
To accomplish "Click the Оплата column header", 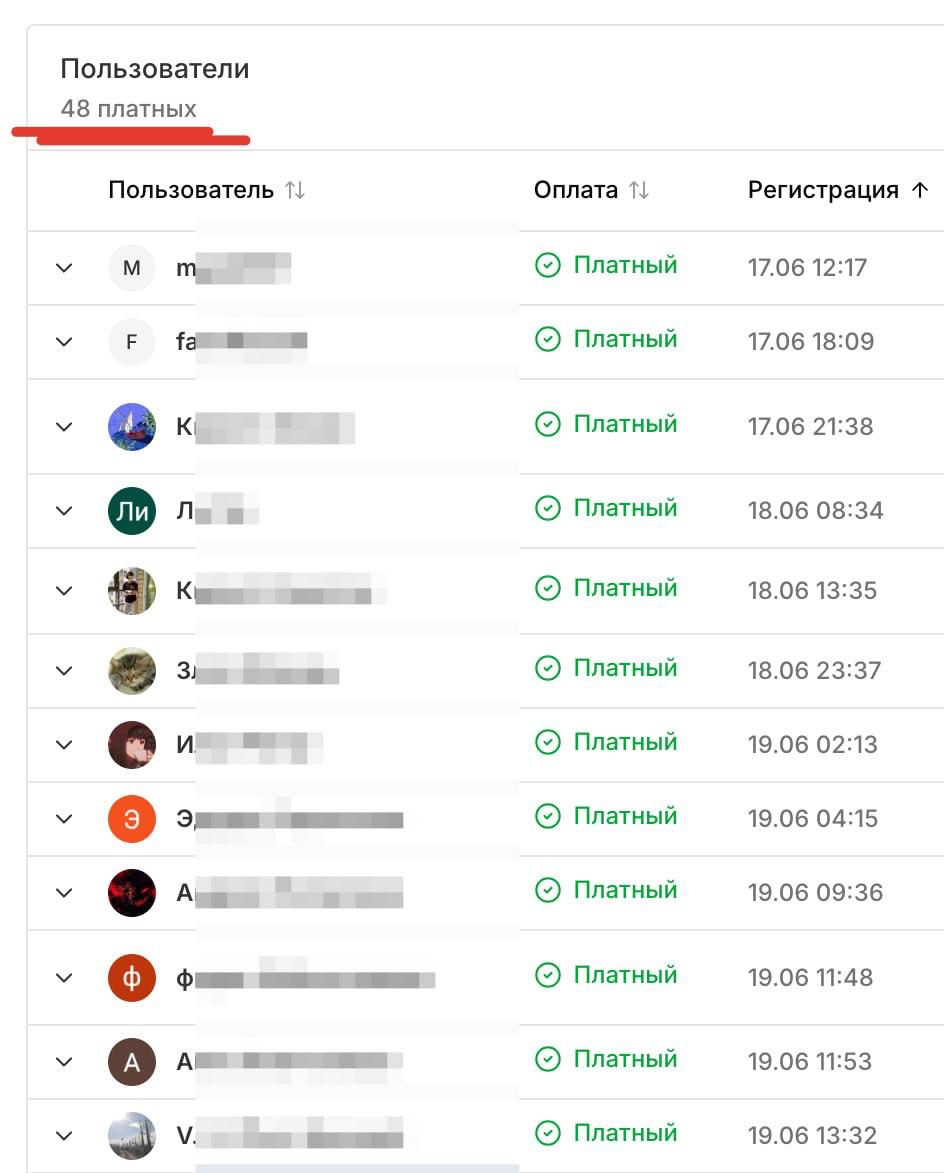I will (x=576, y=190).
